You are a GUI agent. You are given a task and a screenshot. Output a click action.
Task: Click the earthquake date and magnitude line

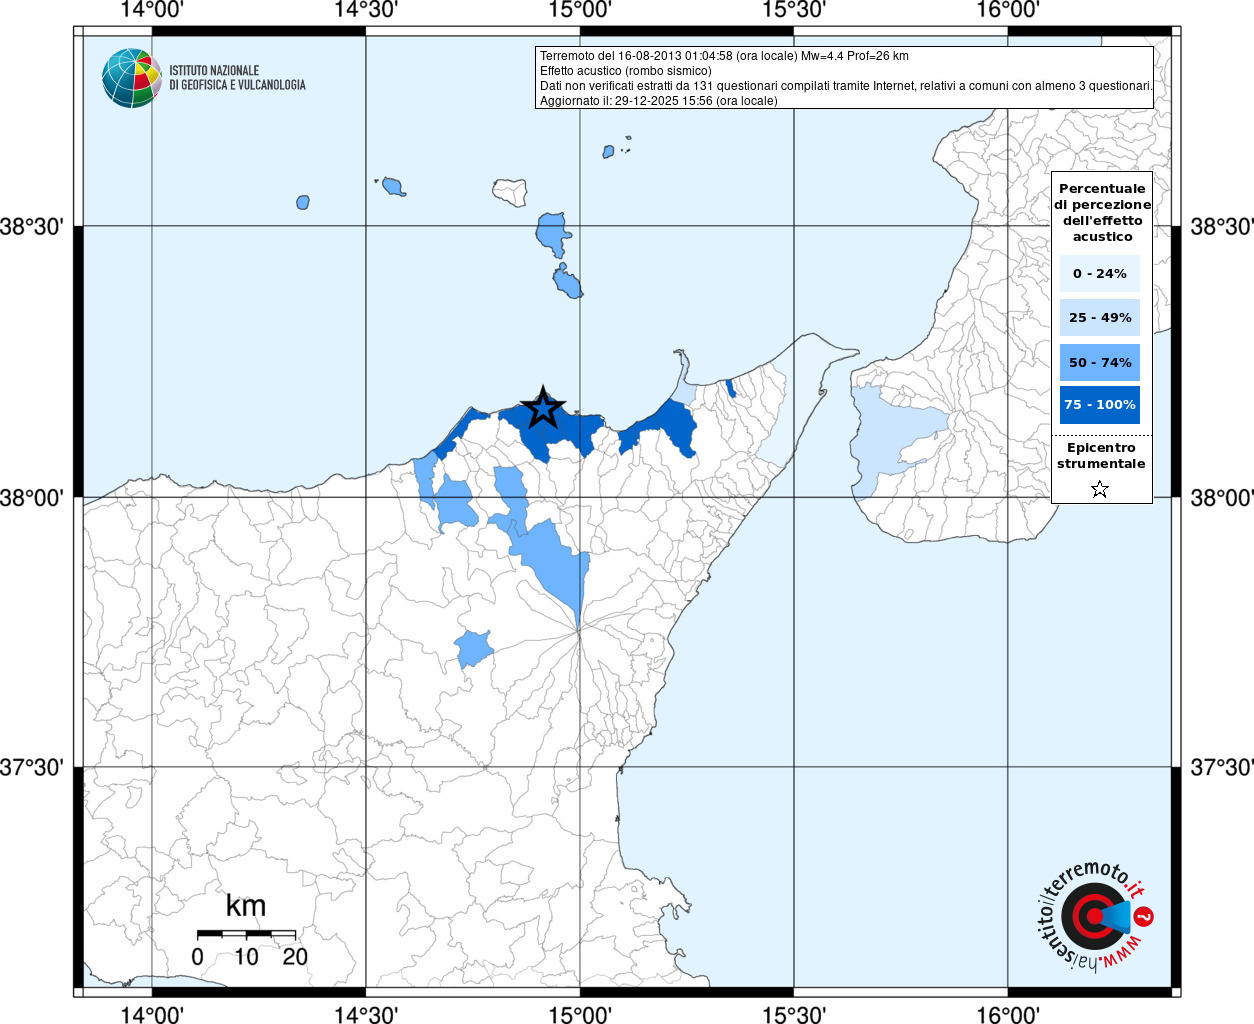(x=724, y=56)
